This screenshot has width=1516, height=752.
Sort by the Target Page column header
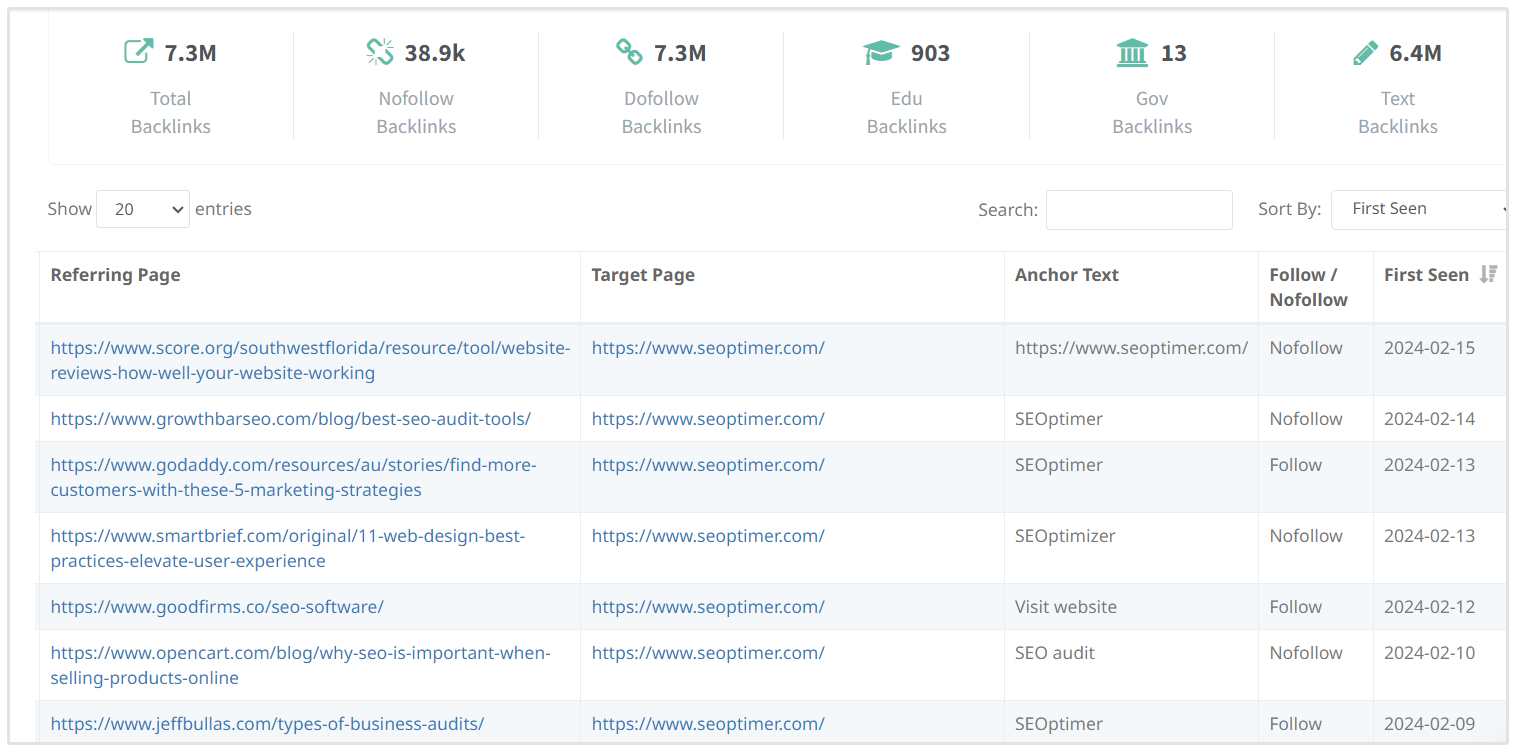click(643, 275)
